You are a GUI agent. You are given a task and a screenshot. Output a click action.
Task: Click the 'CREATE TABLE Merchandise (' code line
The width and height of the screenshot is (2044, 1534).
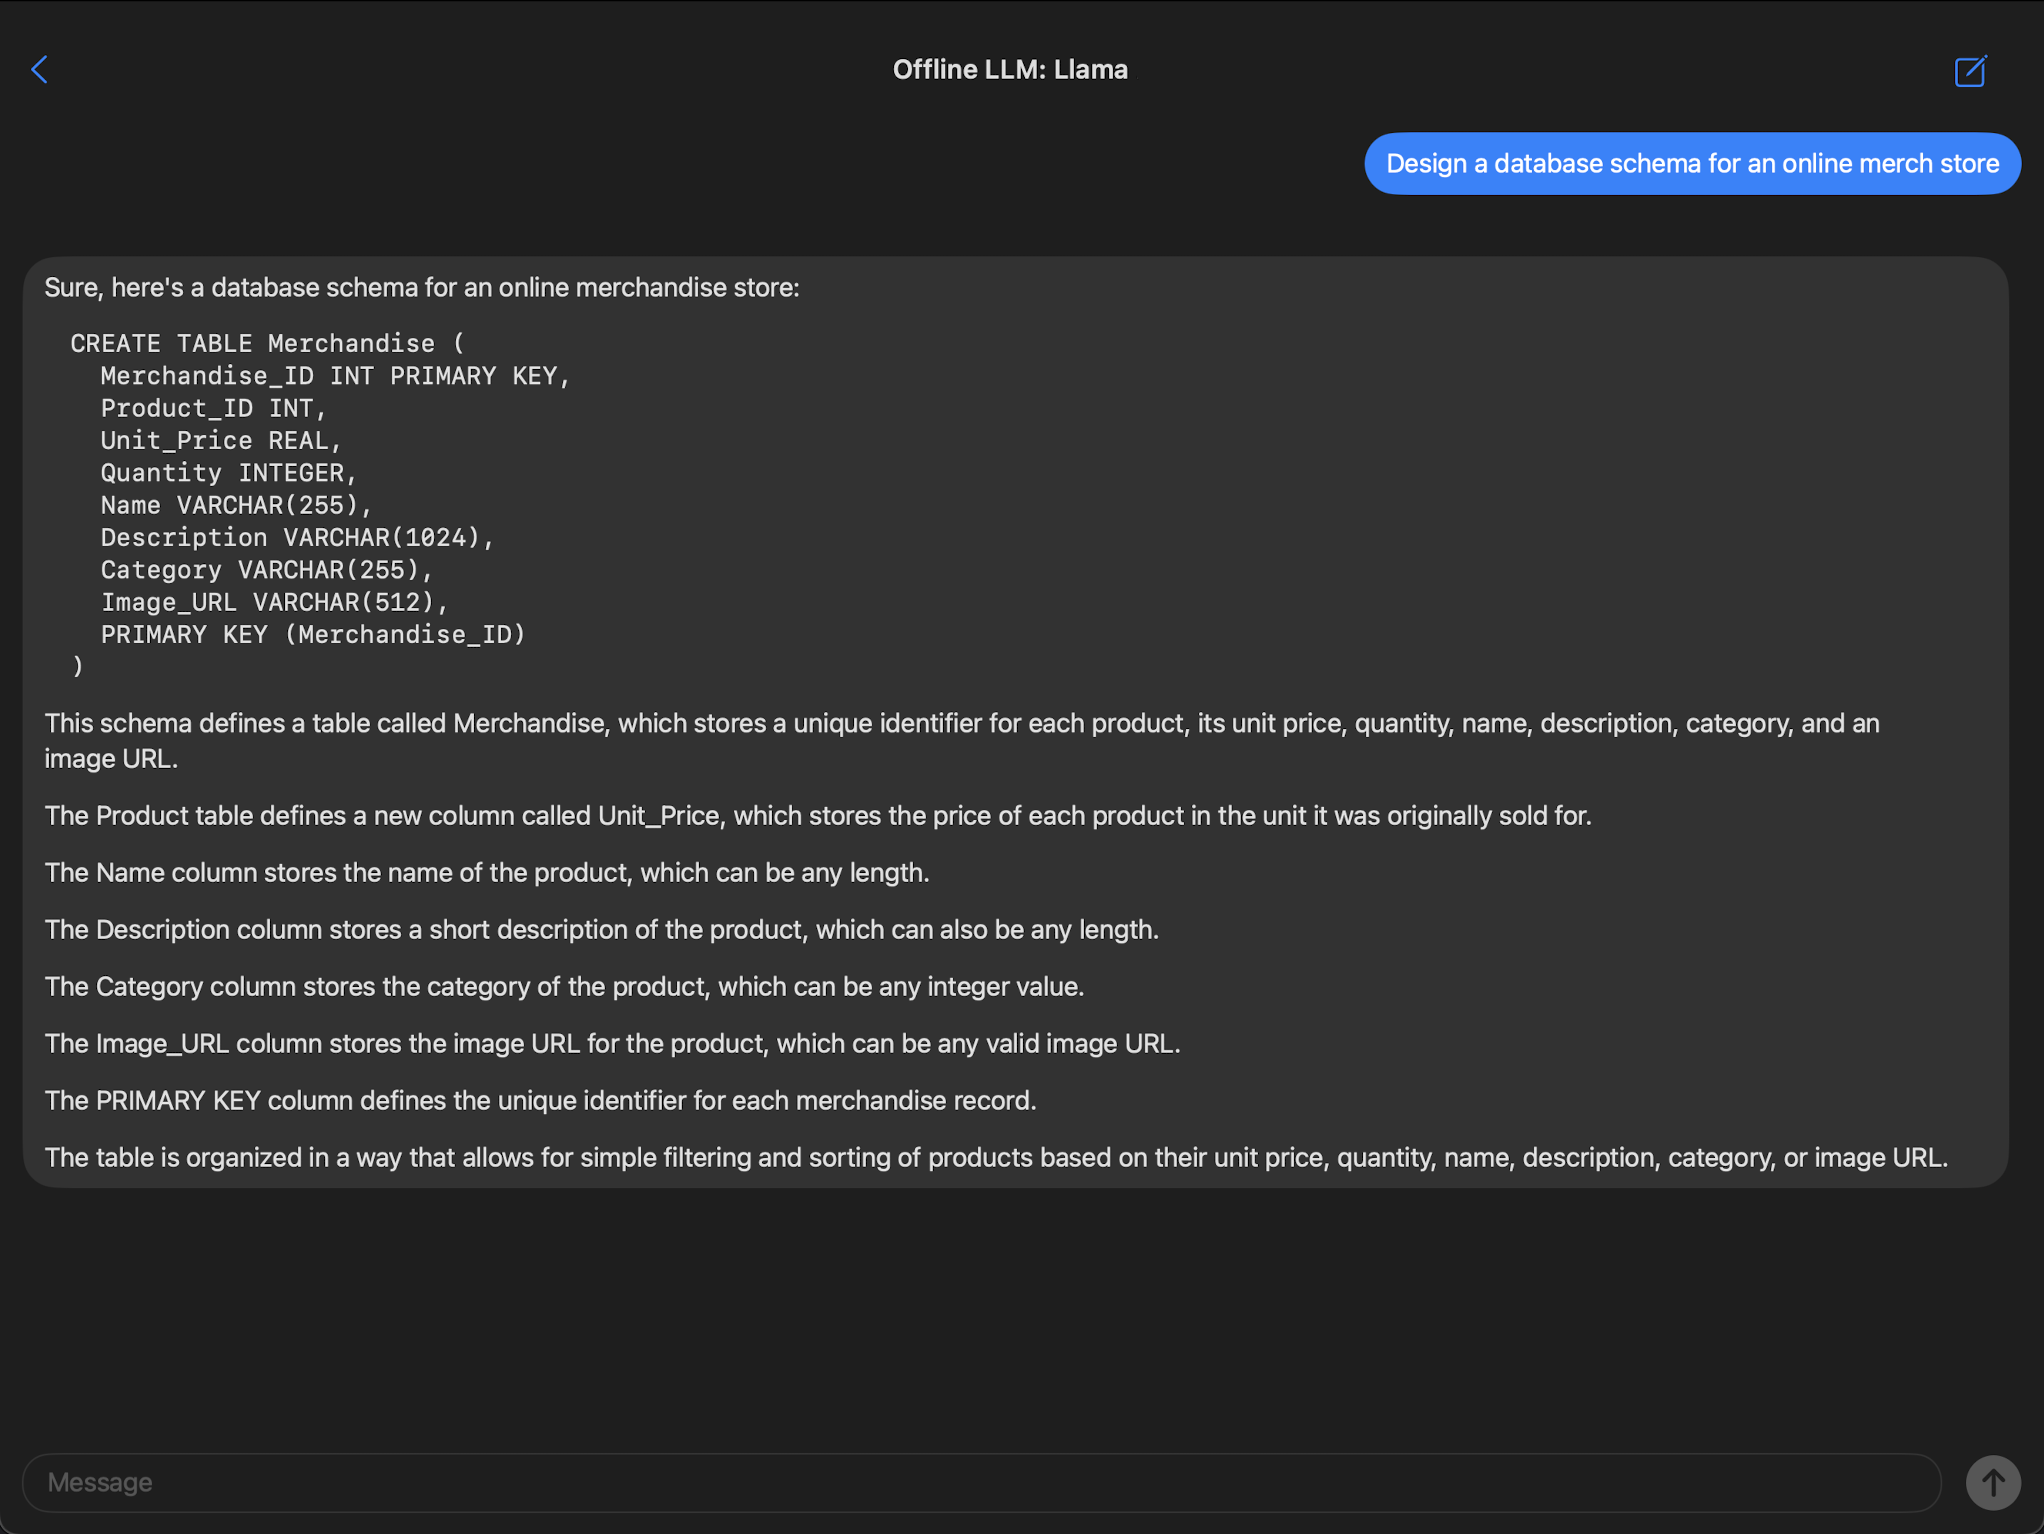tap(267, 343)
